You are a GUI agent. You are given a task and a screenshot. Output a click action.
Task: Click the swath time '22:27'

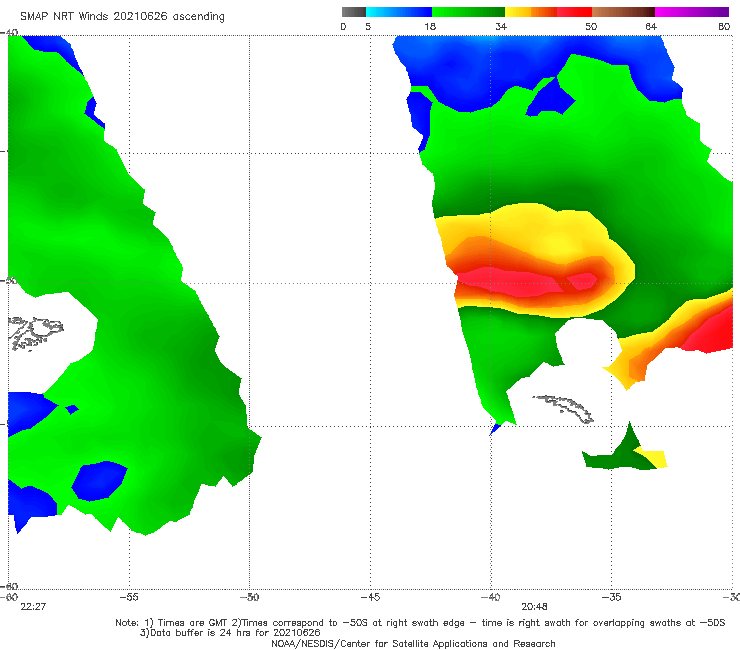[33, 607]
